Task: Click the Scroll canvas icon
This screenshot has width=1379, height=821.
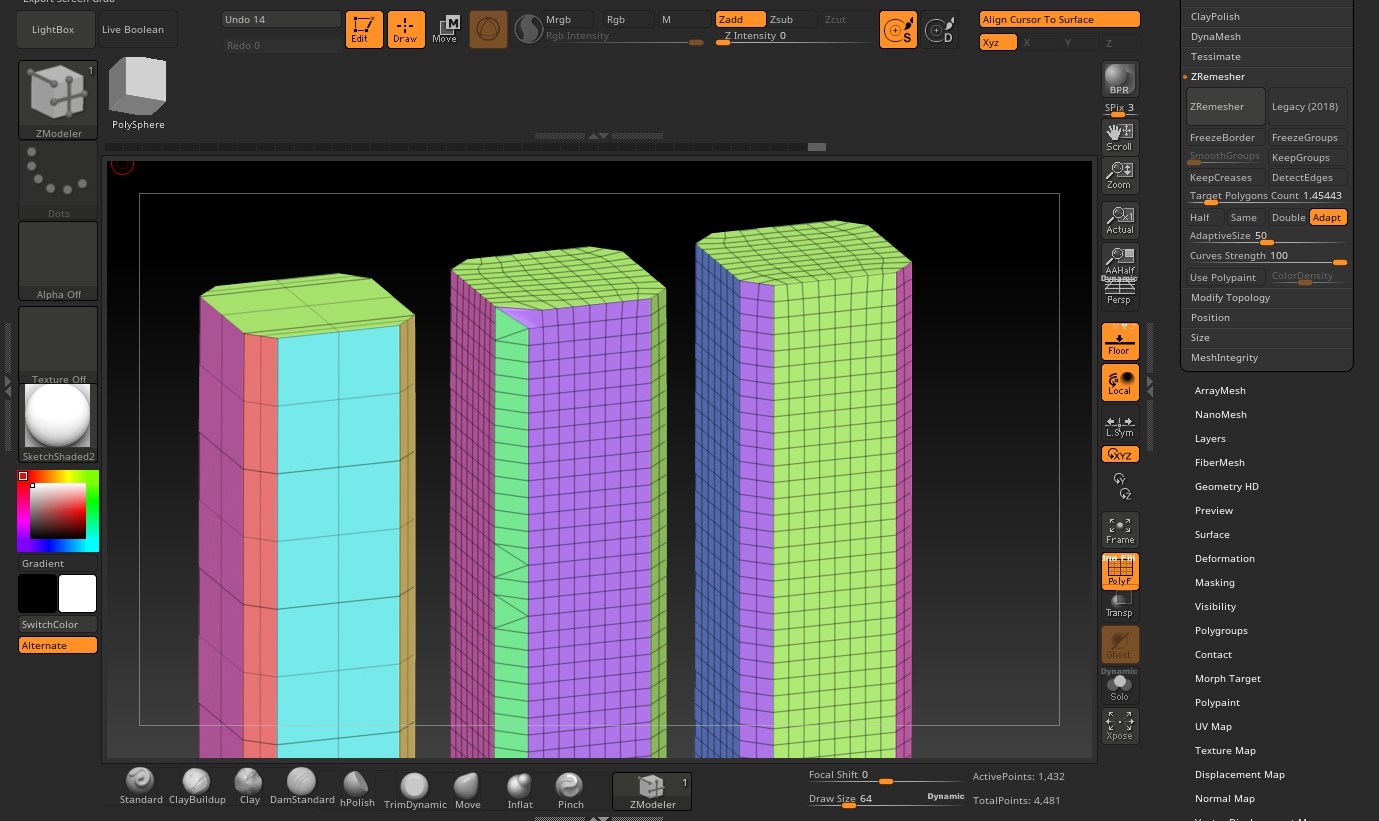Action: click(x=1119, y=138)
